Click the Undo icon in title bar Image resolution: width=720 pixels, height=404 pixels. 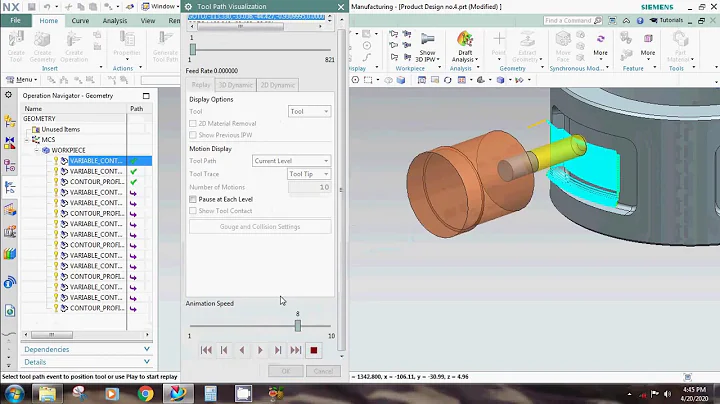[x=47, y=6]
